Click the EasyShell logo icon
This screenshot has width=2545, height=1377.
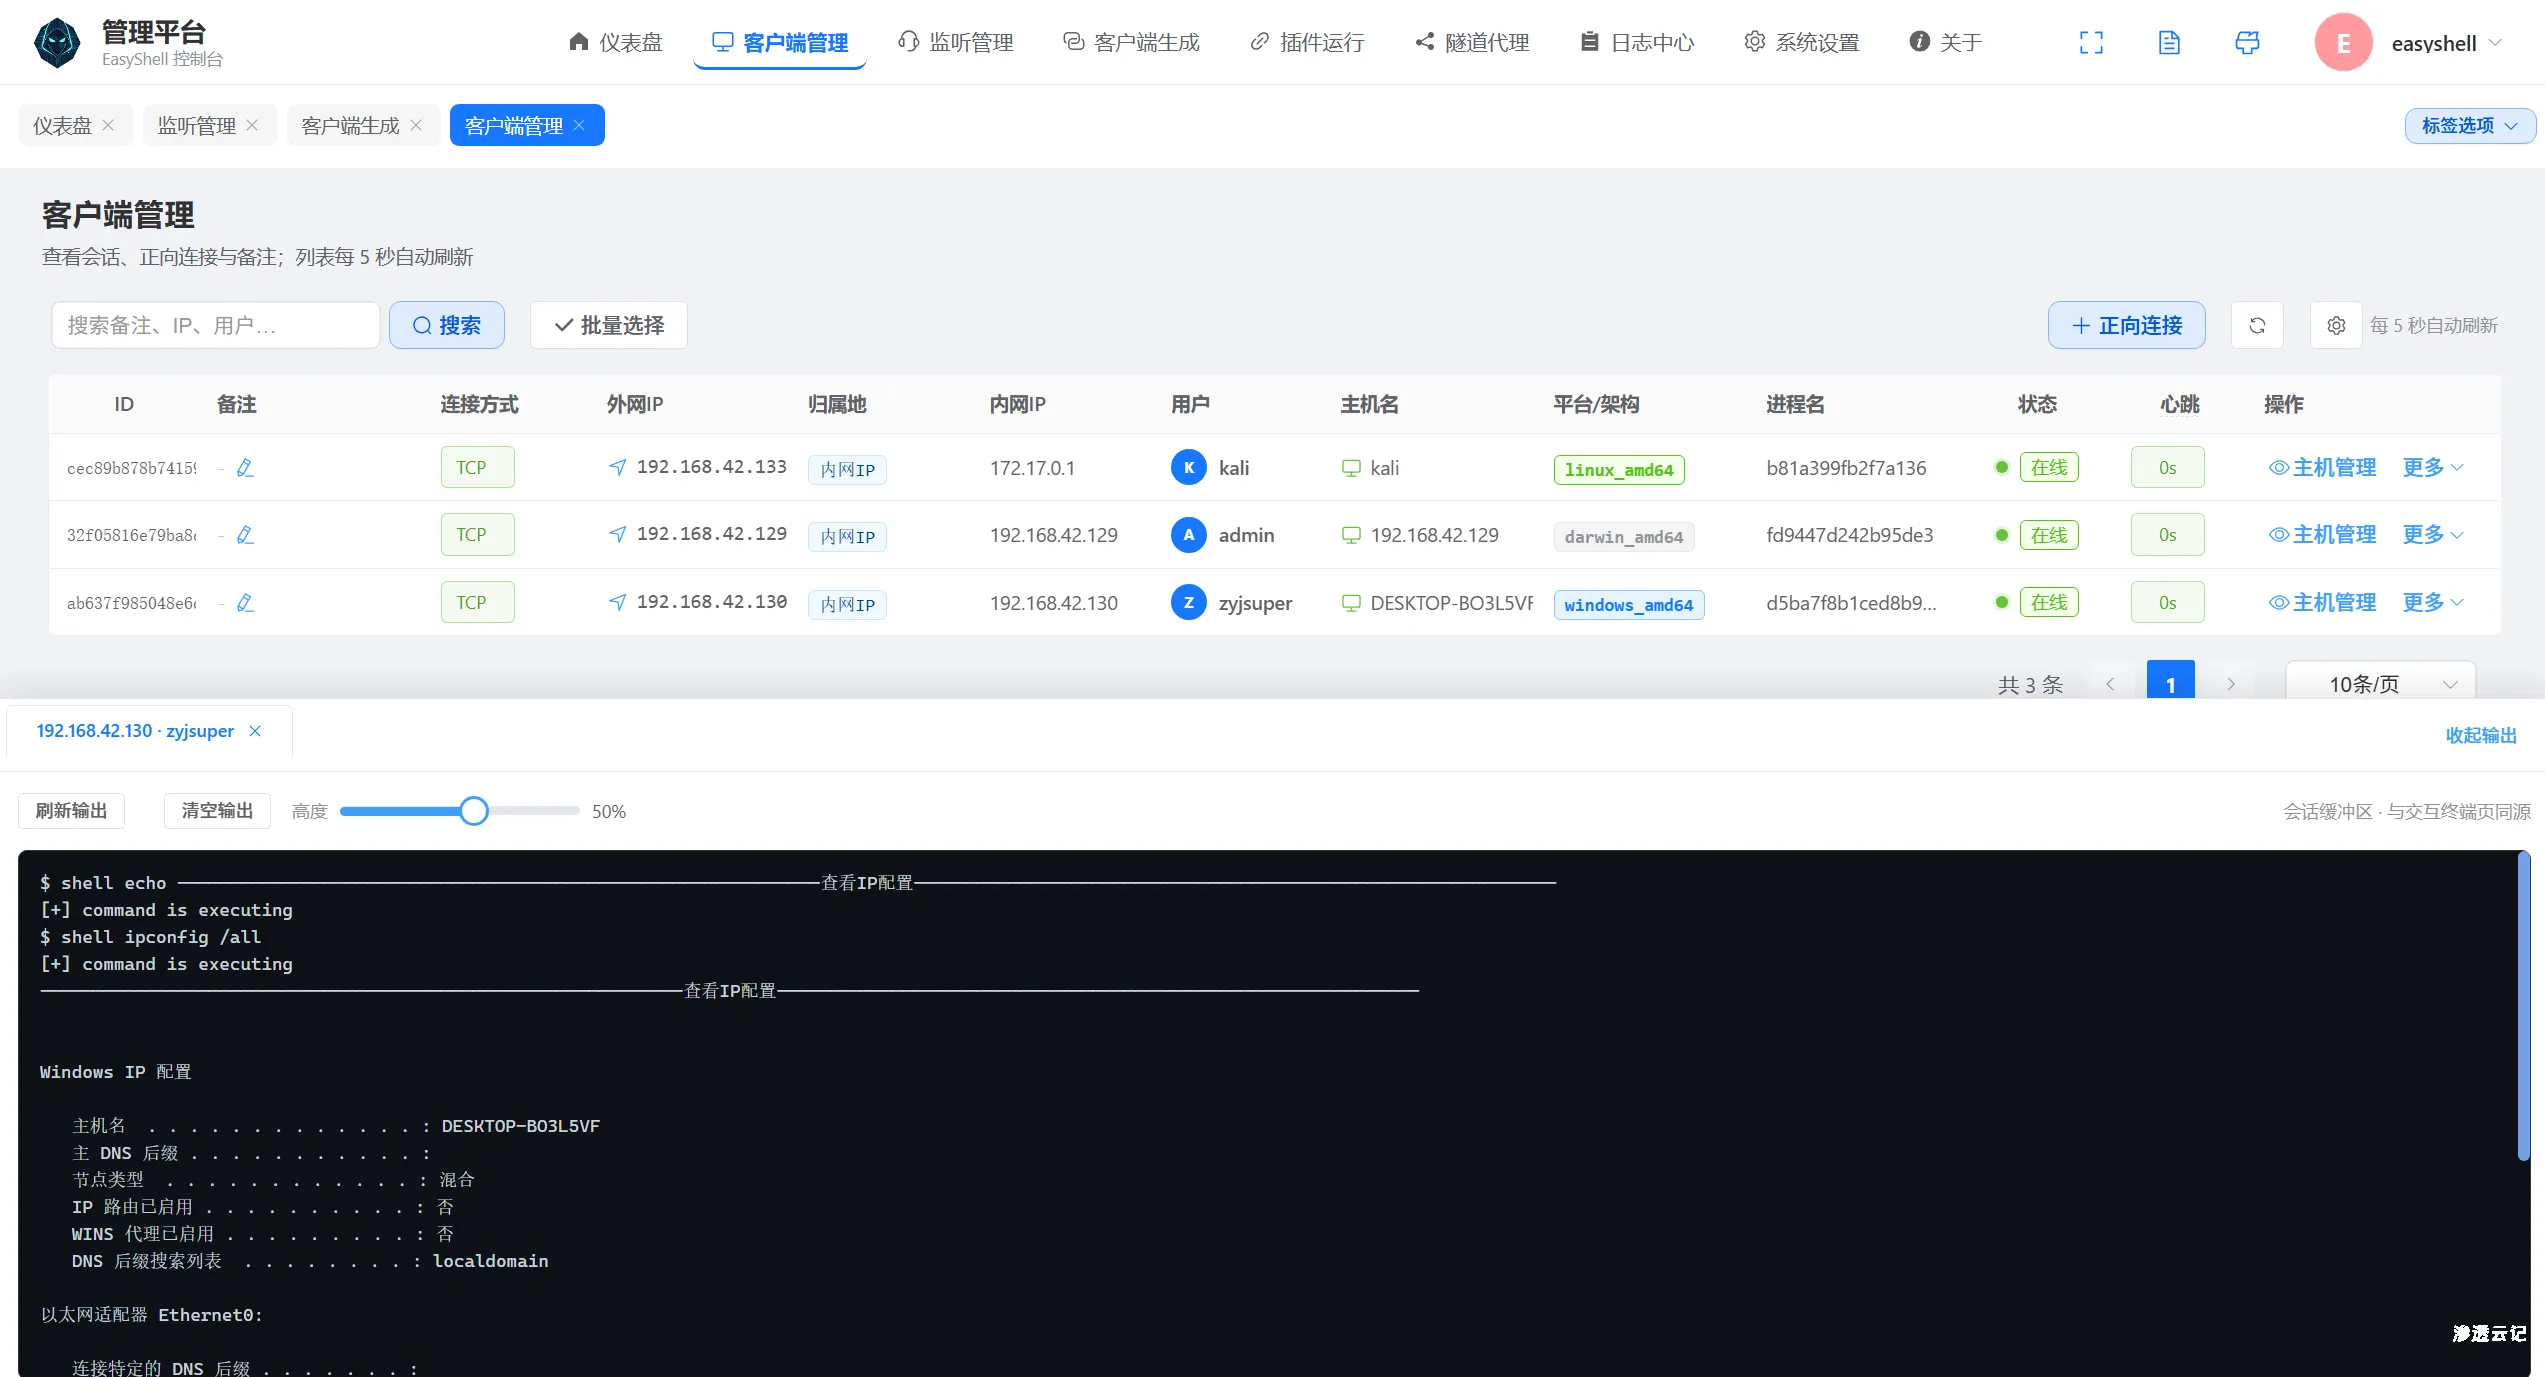57,43
